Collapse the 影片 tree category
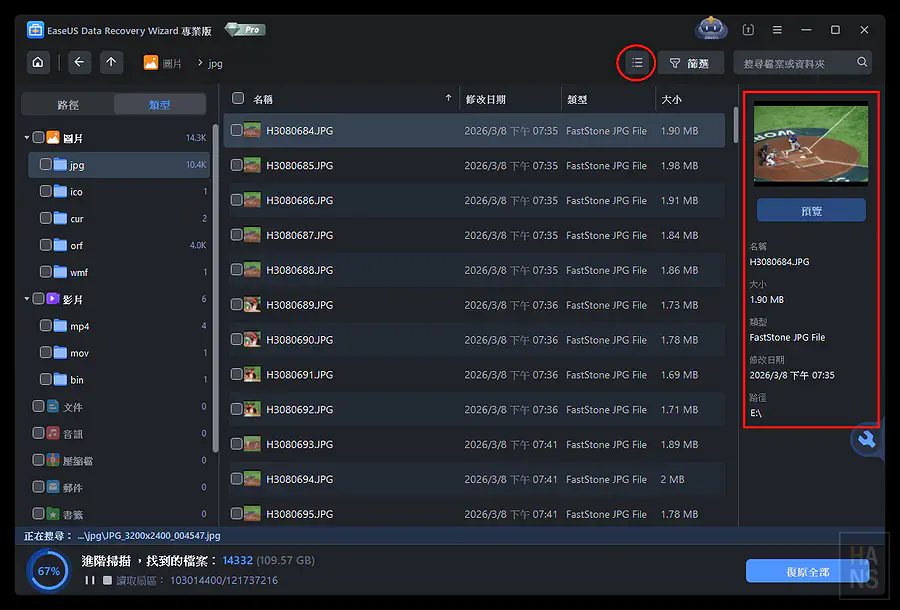The image size is (900, 610). click(27, 299)
